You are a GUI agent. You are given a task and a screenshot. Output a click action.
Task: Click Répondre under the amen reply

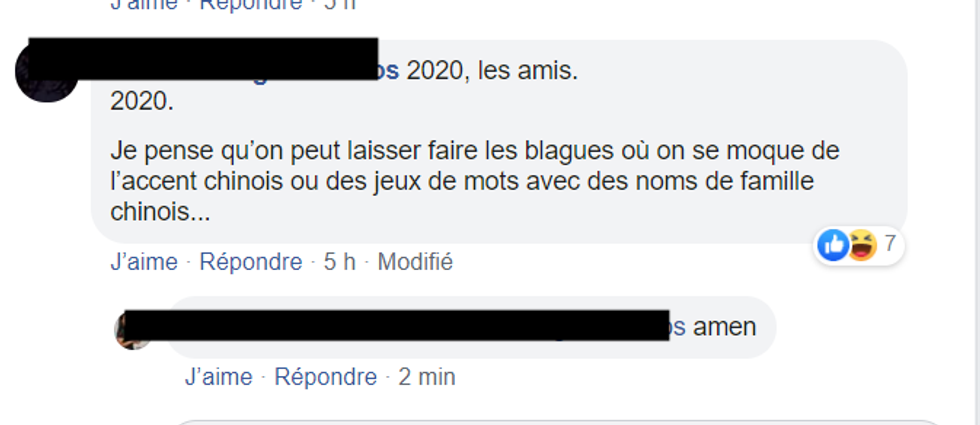(x=326, y=377)
